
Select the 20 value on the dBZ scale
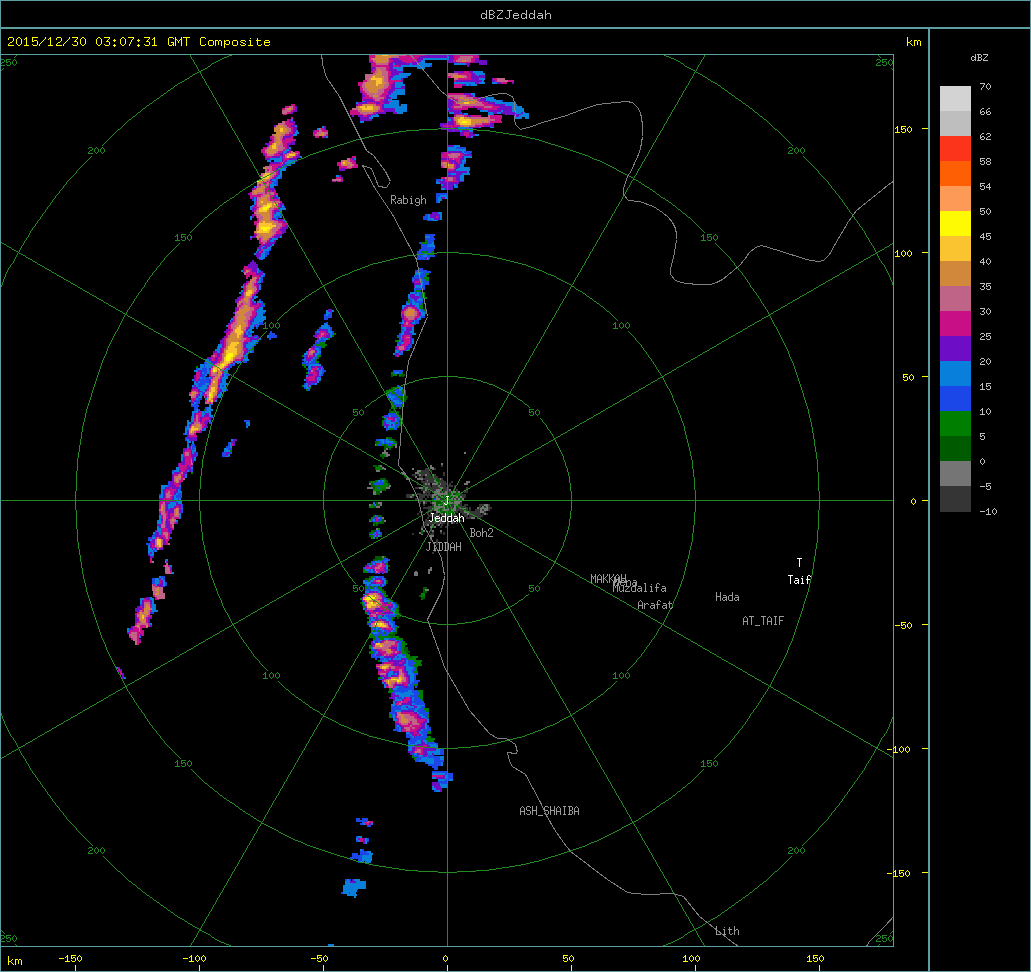click(985, 361)
